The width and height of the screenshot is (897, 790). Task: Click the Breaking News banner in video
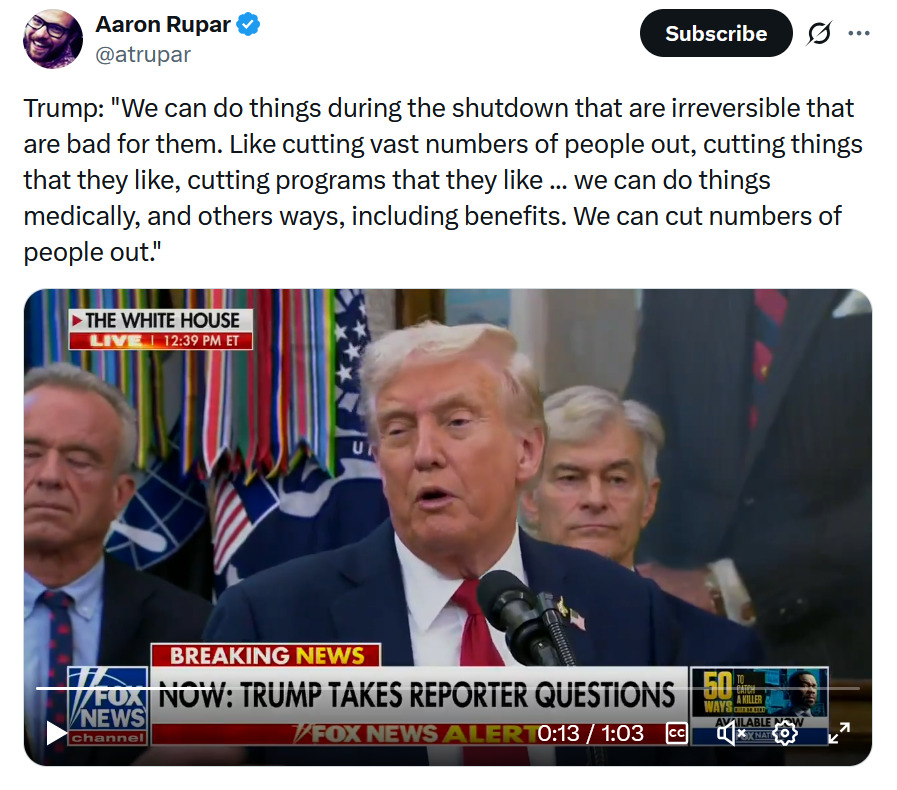266,656
